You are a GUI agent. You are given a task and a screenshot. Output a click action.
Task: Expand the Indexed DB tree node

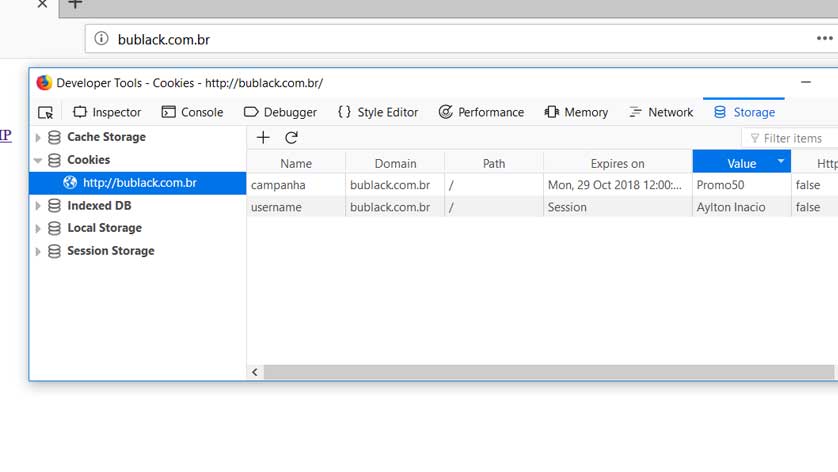(x=37, y=206)
